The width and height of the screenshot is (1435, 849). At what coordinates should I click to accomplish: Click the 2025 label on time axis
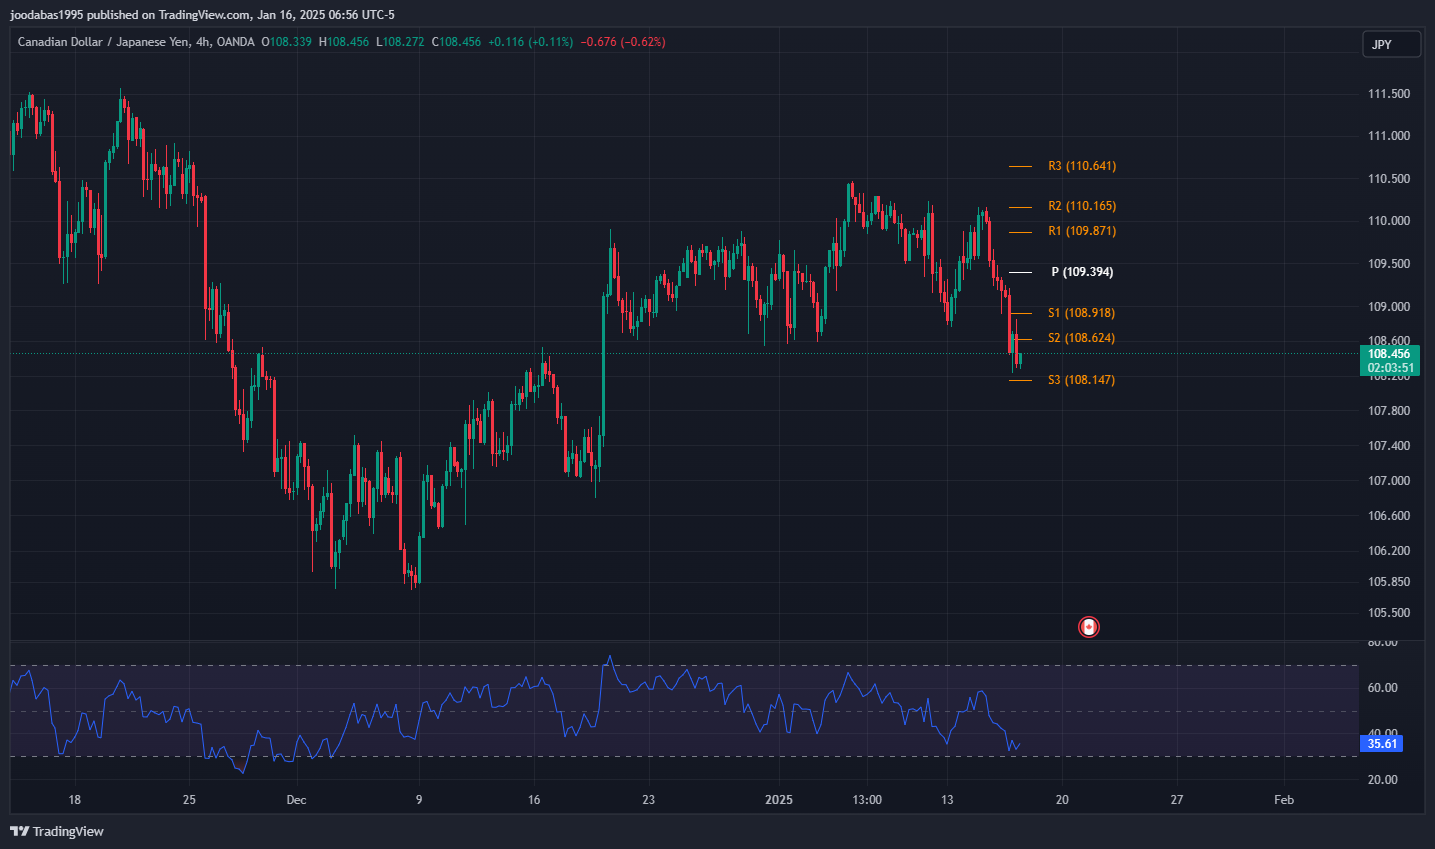[x=778, y=800]
